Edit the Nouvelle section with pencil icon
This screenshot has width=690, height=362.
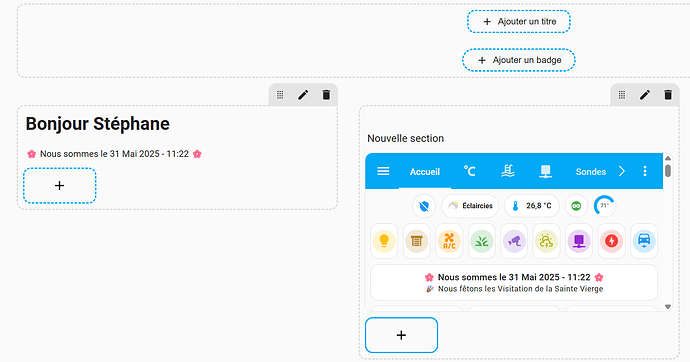pyautogui.click(x=645, y=95)
